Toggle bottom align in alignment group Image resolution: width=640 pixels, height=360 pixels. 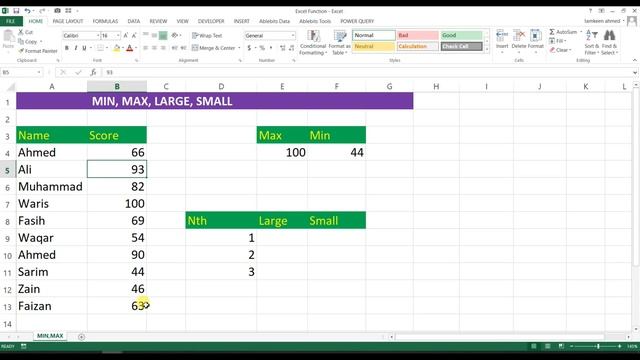point(163,36)
